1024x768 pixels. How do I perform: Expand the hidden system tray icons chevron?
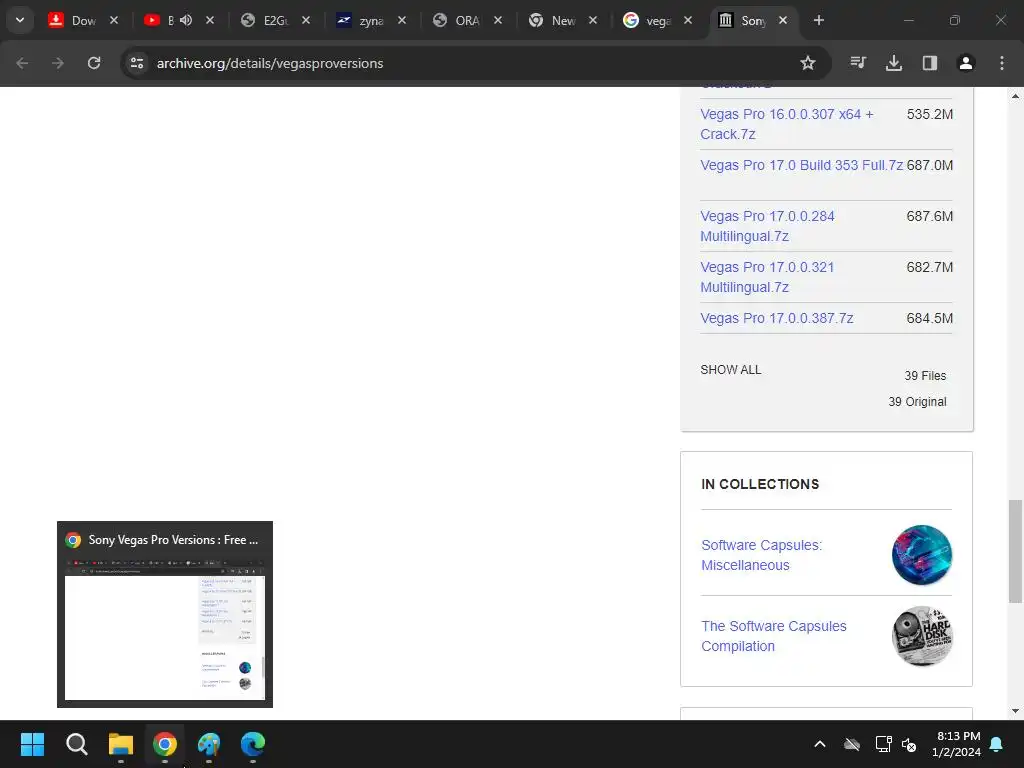820,744
